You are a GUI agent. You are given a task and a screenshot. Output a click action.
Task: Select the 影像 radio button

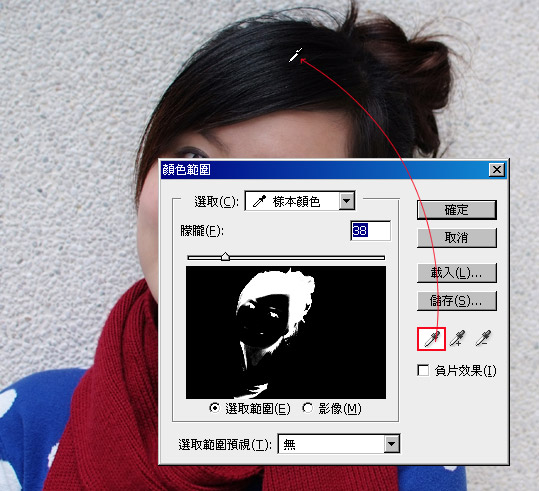coord(307,408)
